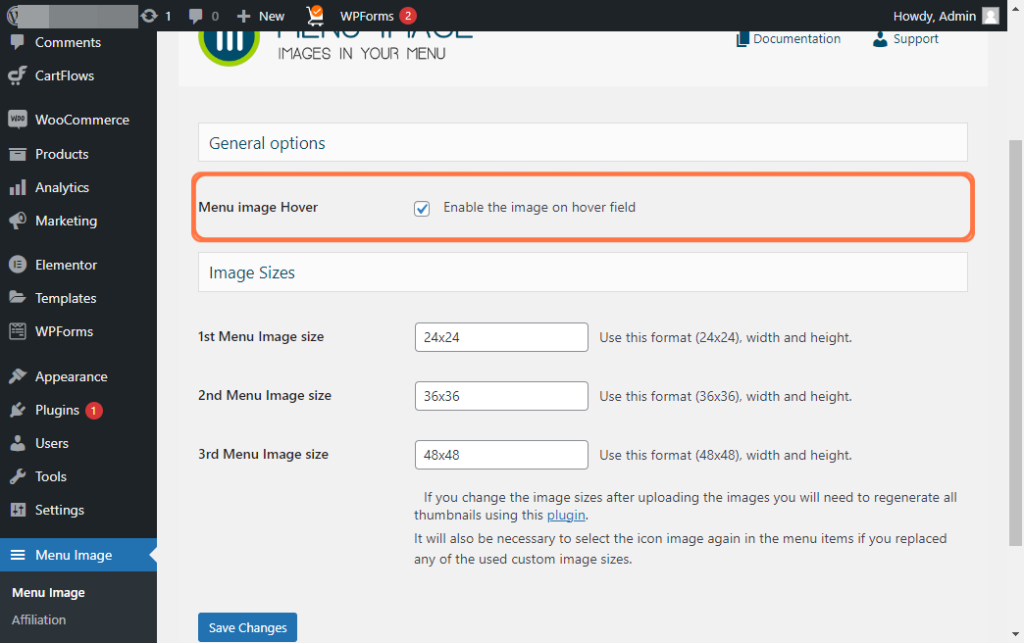
Task: Click the Comments sidebar icon
Action: pos(18,42)
